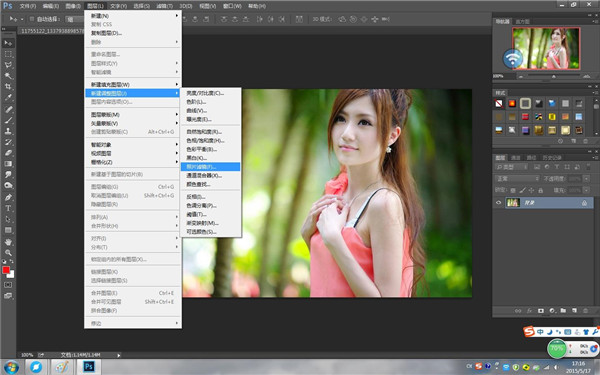600x375 pixels.
Task: Select 复制图层(D)... menu item
Action: click(133, 33)
